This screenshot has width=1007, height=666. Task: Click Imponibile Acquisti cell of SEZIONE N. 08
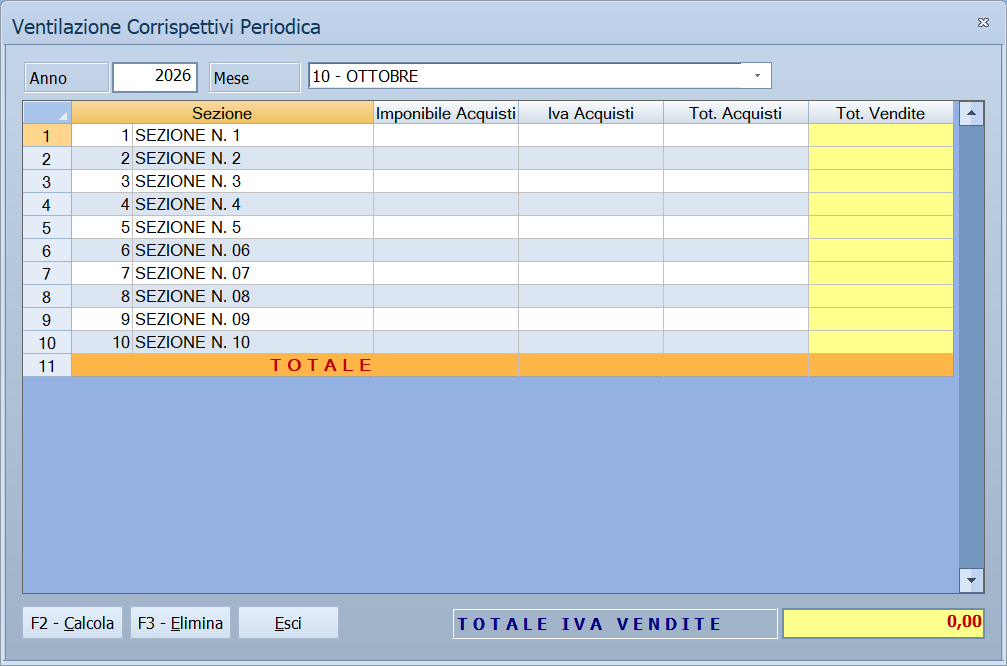tap(446, 296)
